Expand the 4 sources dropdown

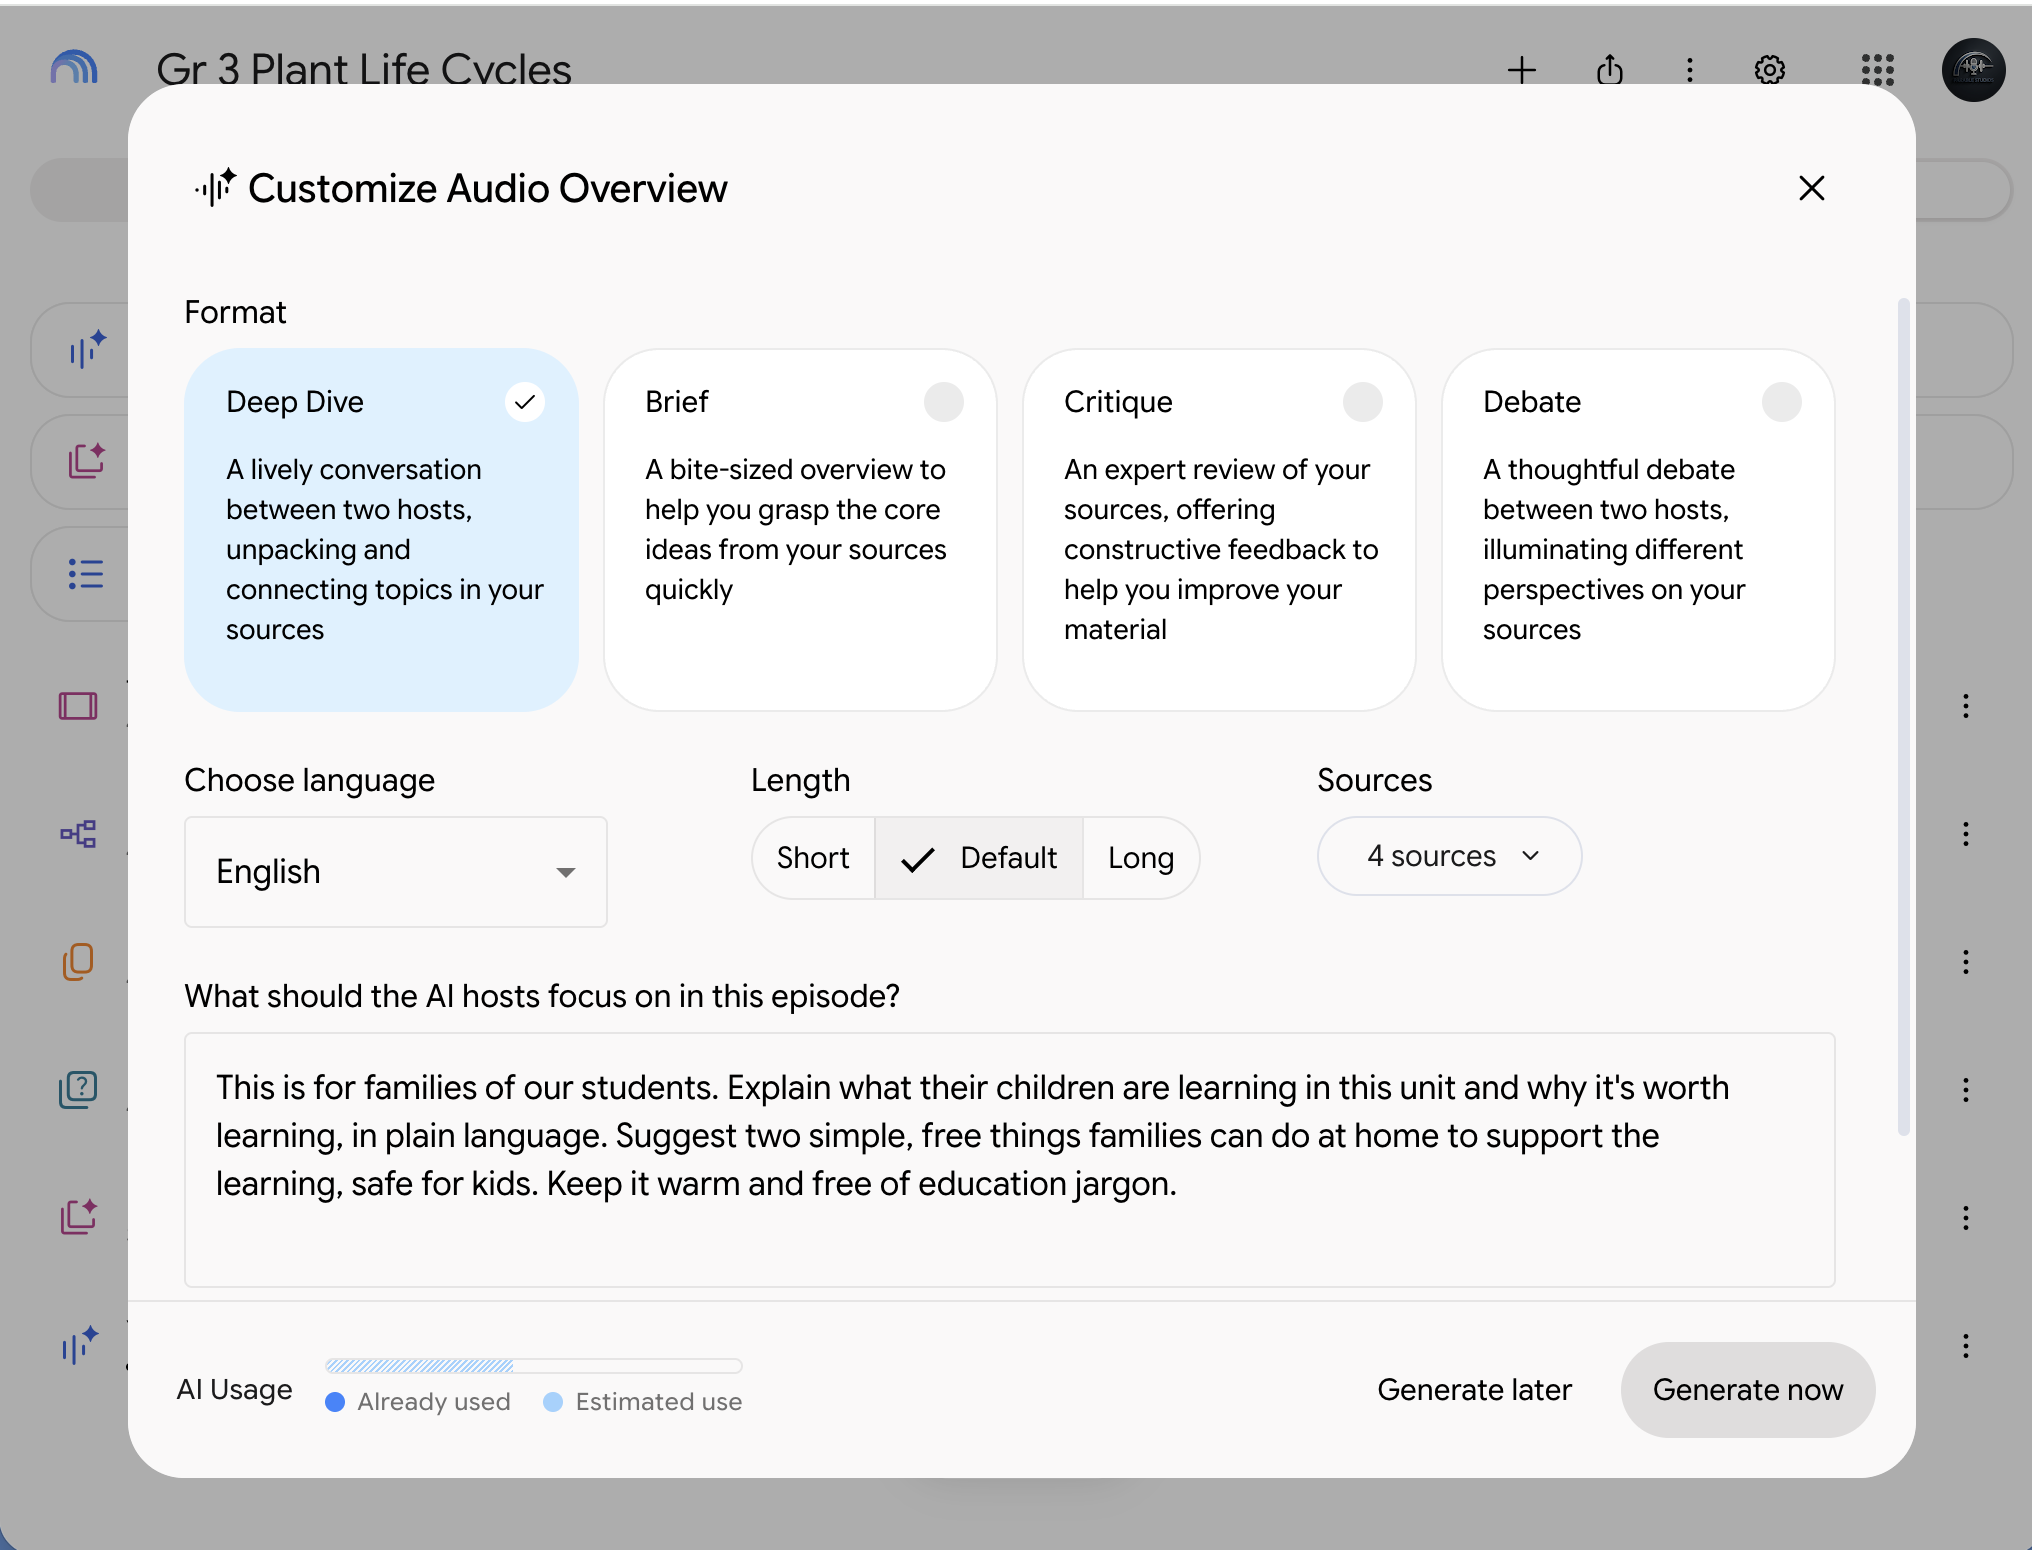pos(1449,856)
